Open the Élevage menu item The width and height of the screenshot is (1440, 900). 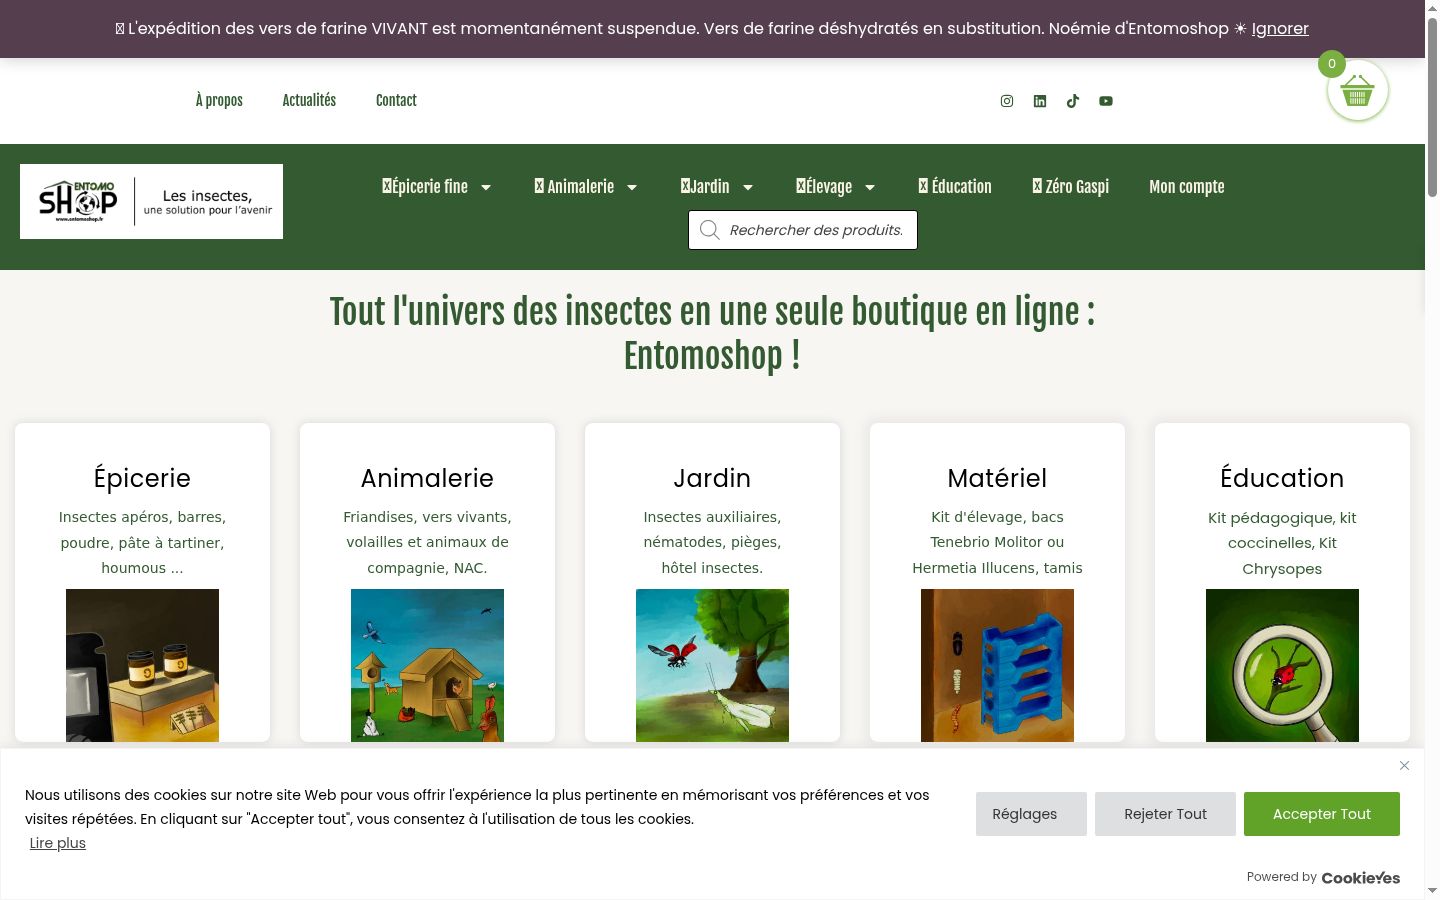click(824, 187)
